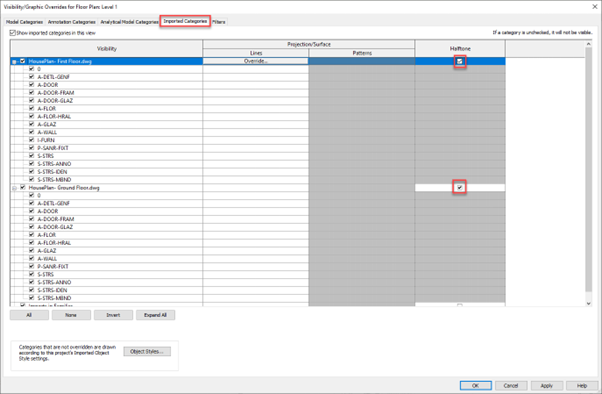Select A-FLOR-HRAL under Ground Floor.dwg

click(54, 243)
